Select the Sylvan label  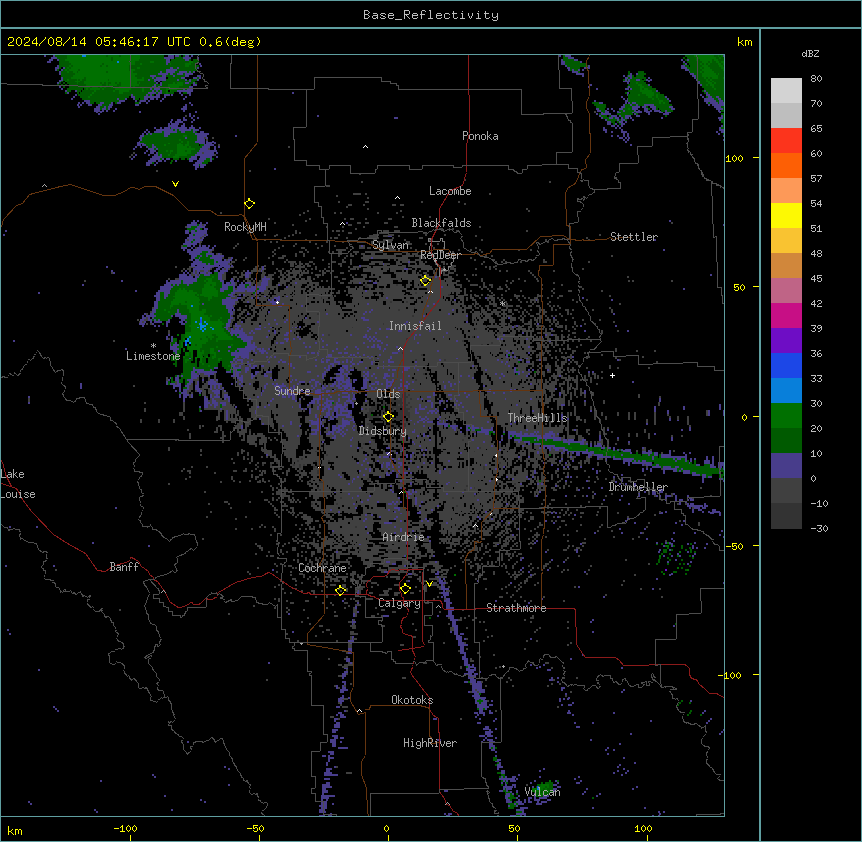coord(390,245)
